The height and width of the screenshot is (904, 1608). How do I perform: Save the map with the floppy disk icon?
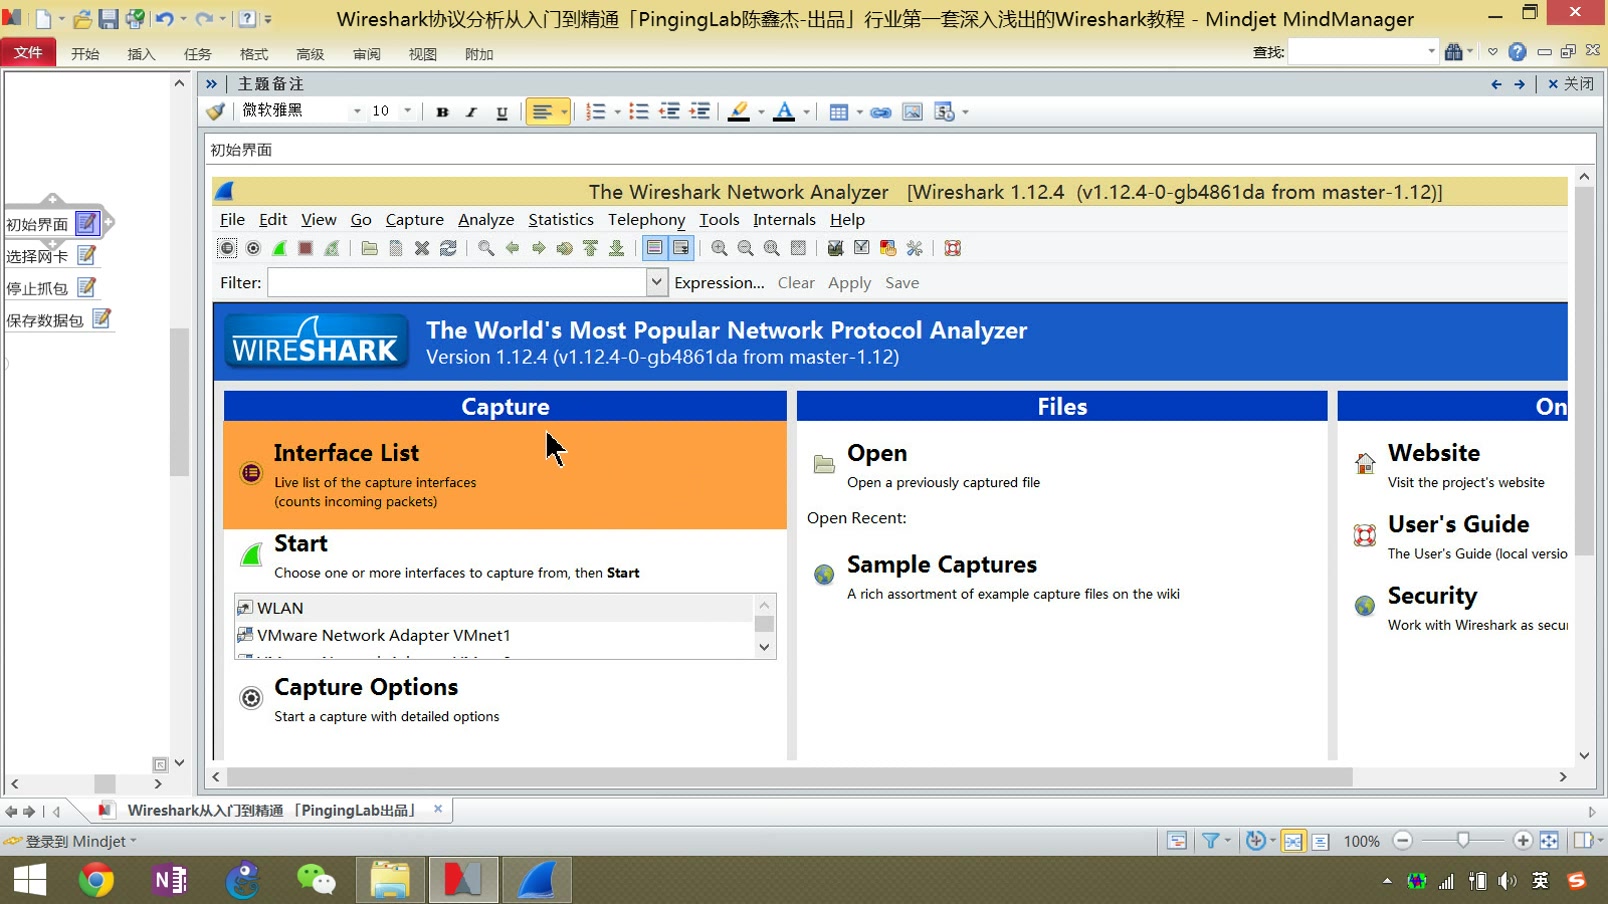coord(108,18)
